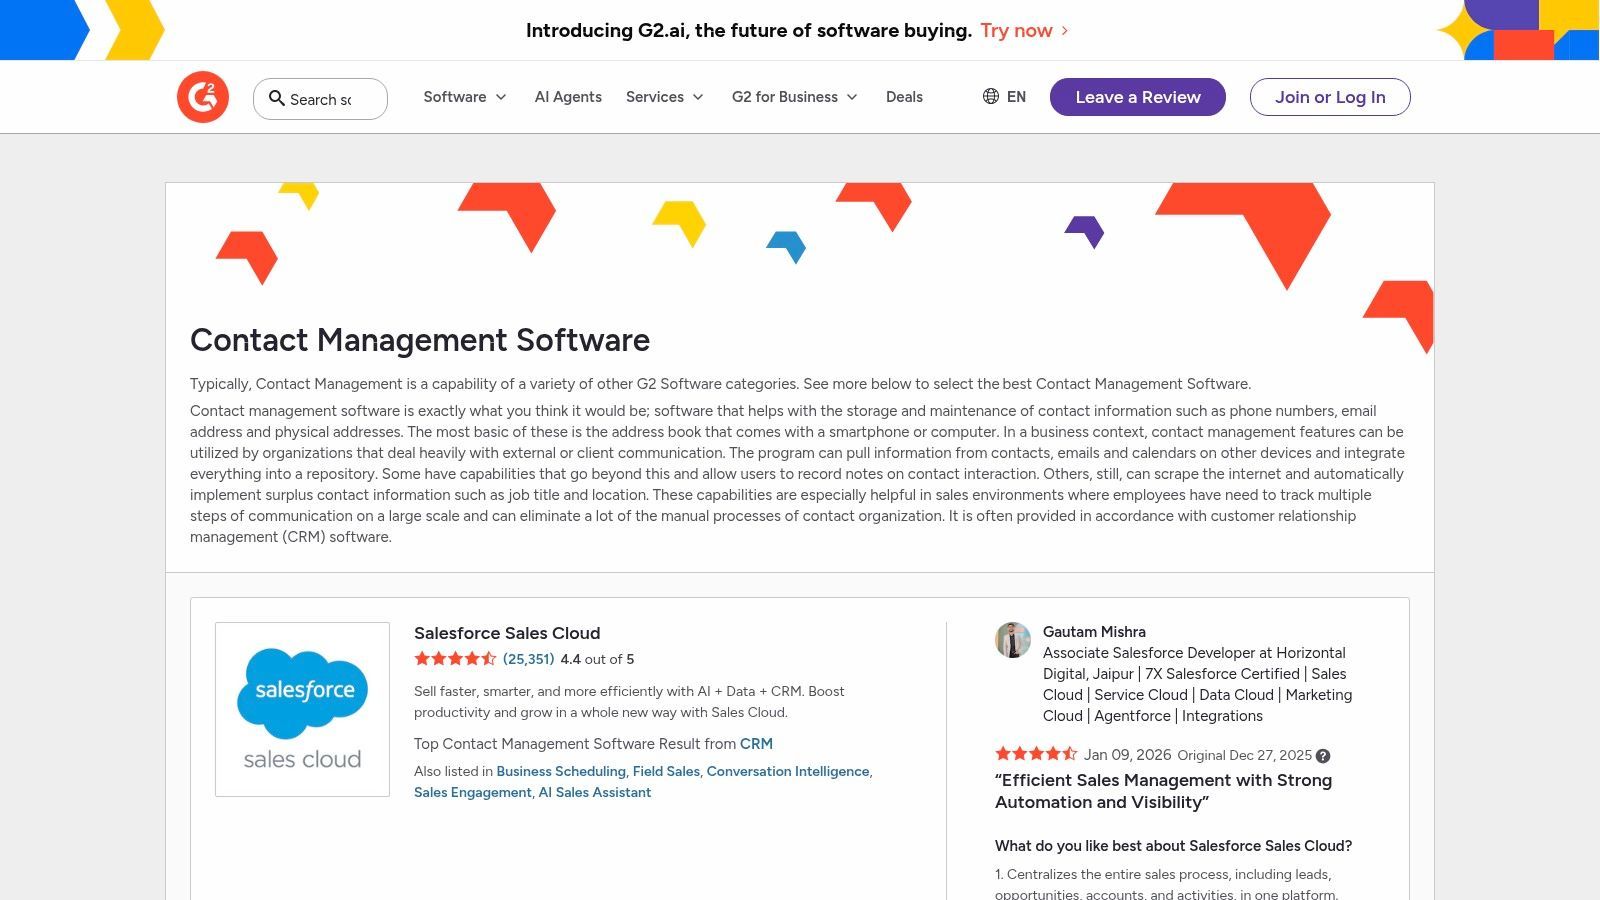Click the Join or Log In button
This screenshot has width=1600, height=900.
coord(1330,97)
